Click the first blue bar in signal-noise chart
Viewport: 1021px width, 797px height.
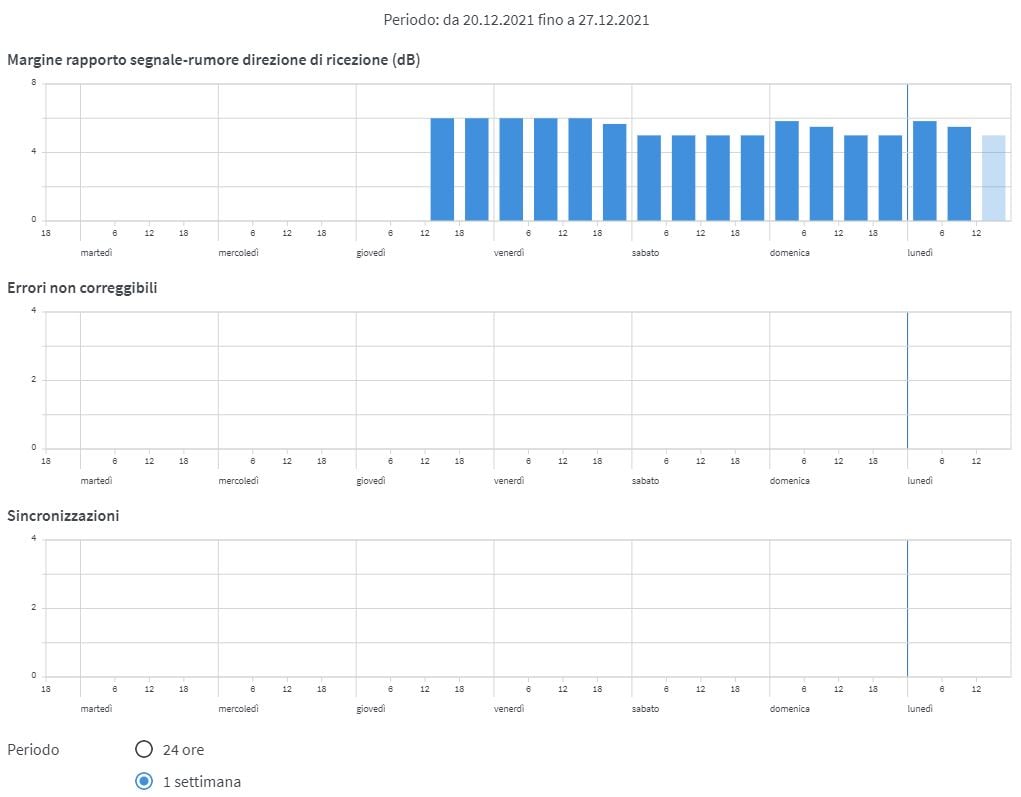[x=442, y=169]
